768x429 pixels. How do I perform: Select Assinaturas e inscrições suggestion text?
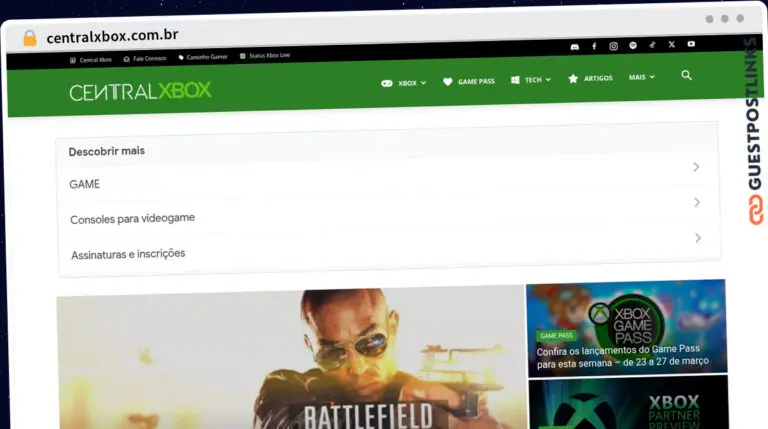(x=128, y=254)
